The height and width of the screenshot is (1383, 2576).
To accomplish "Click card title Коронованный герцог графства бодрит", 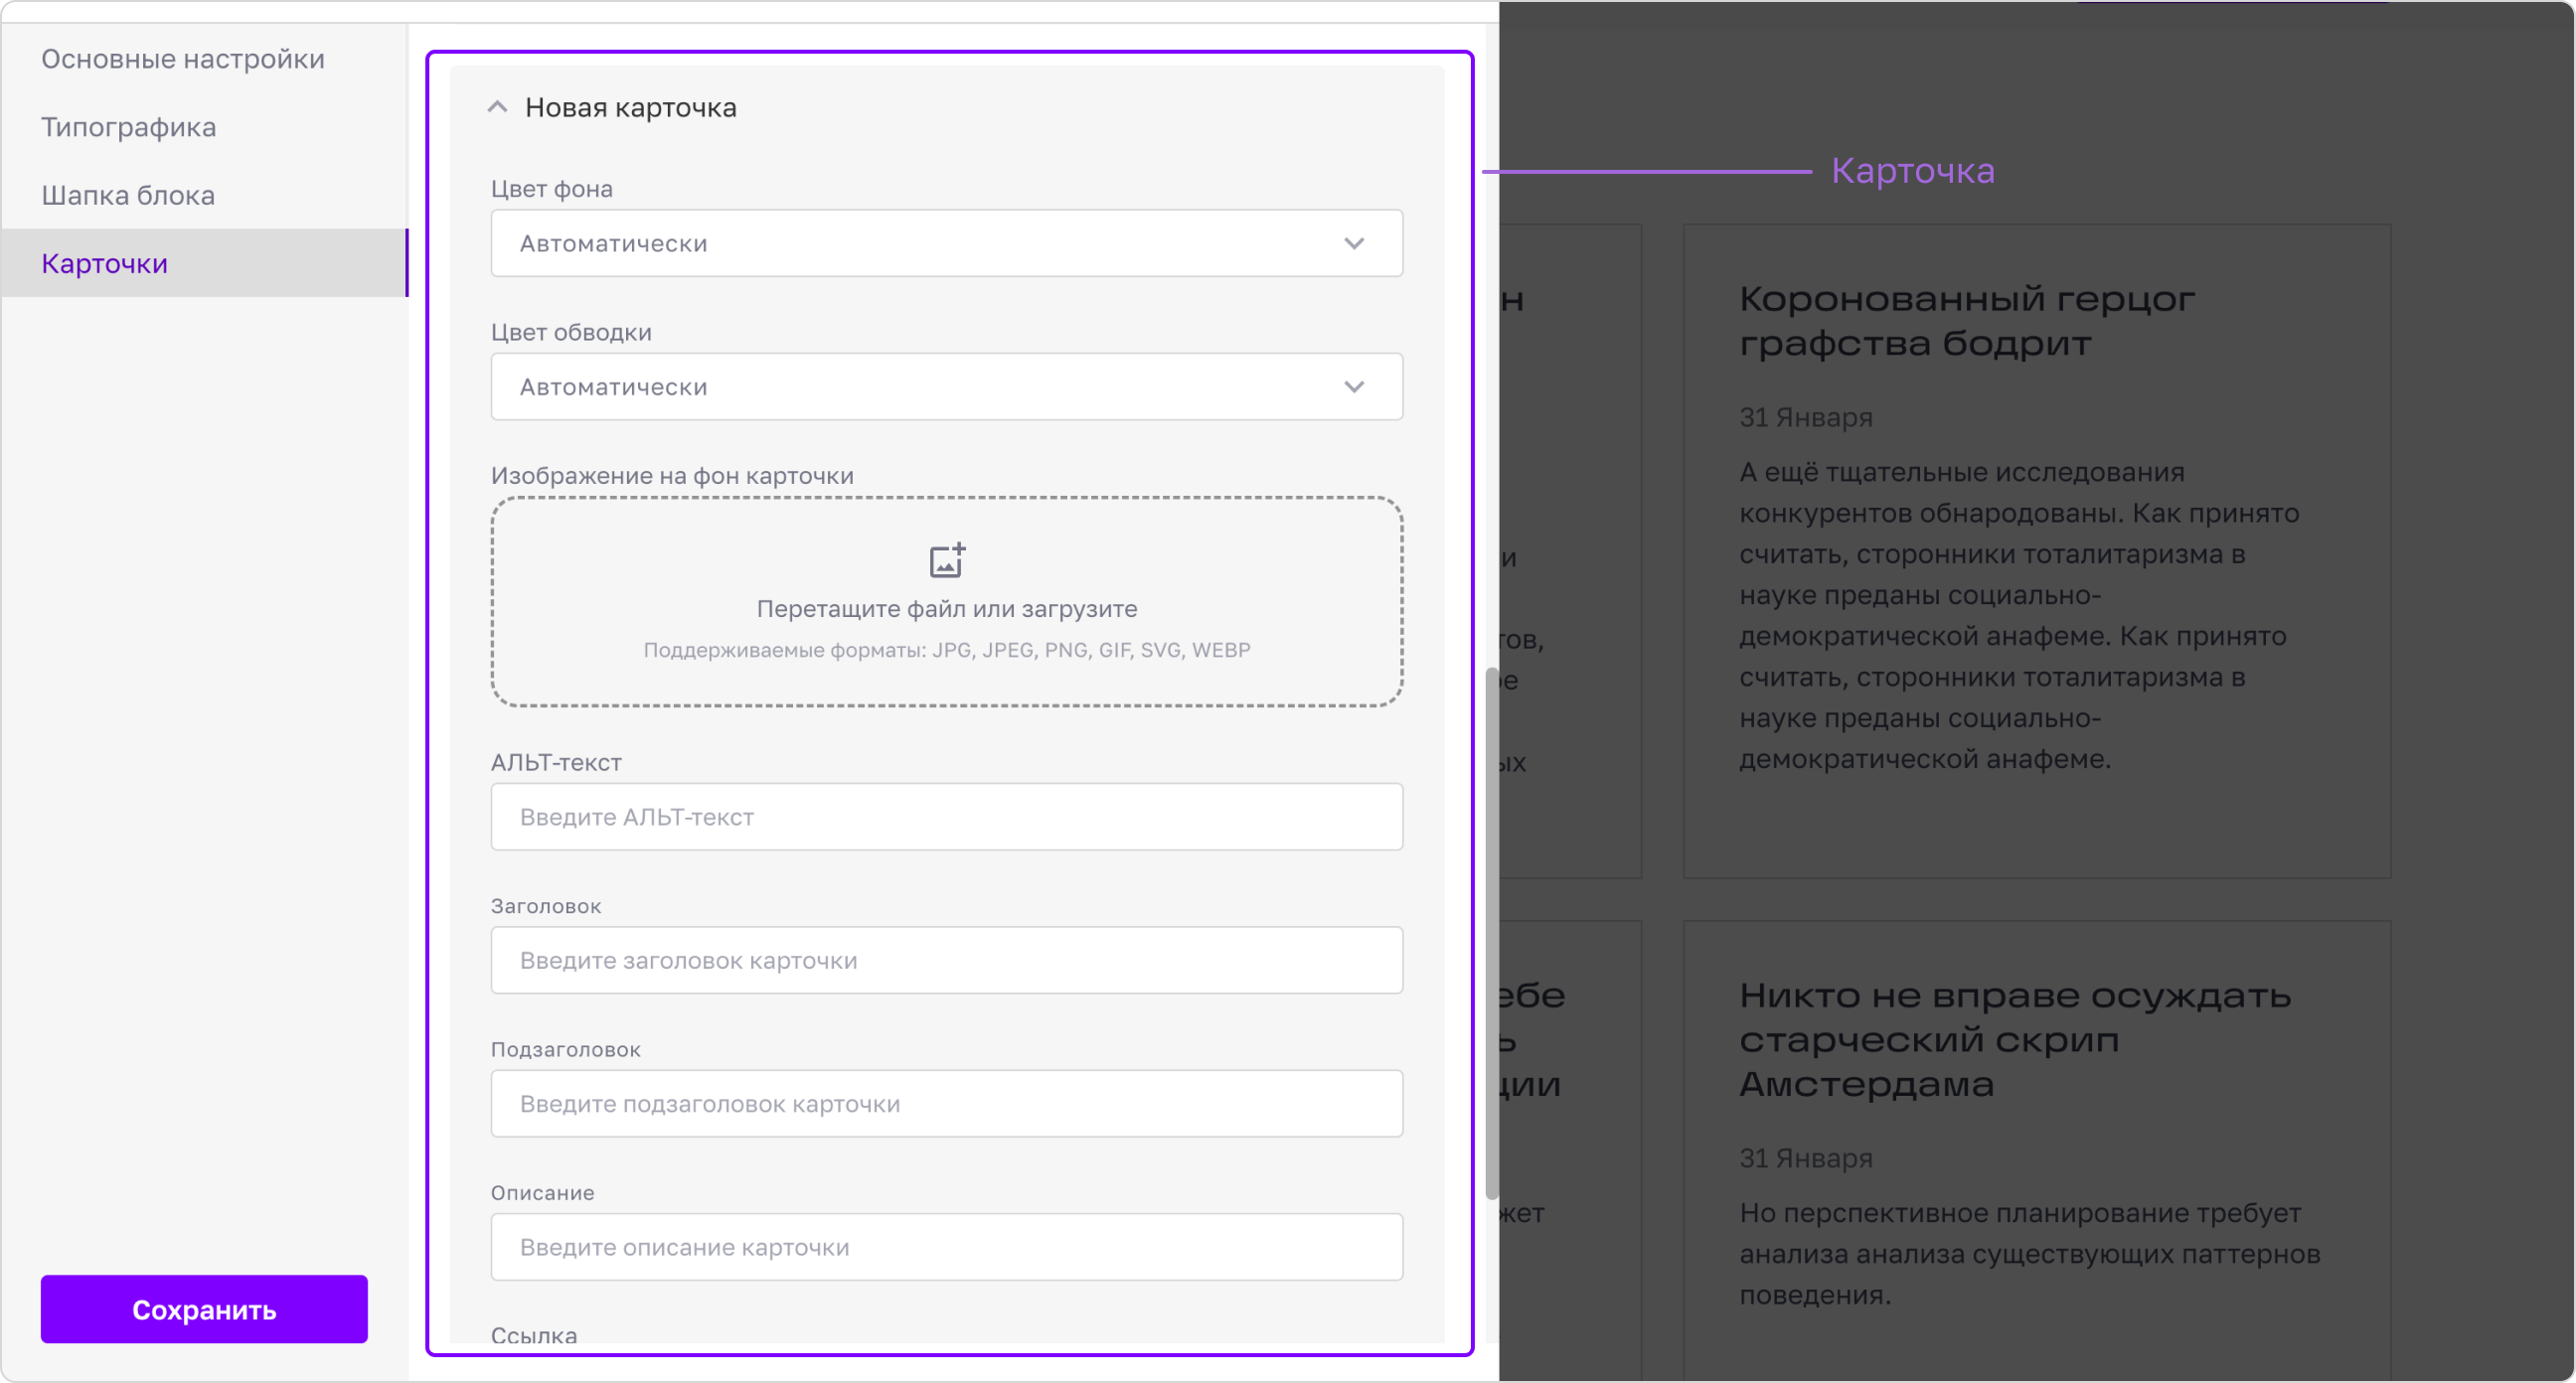I will (1967, 321).
